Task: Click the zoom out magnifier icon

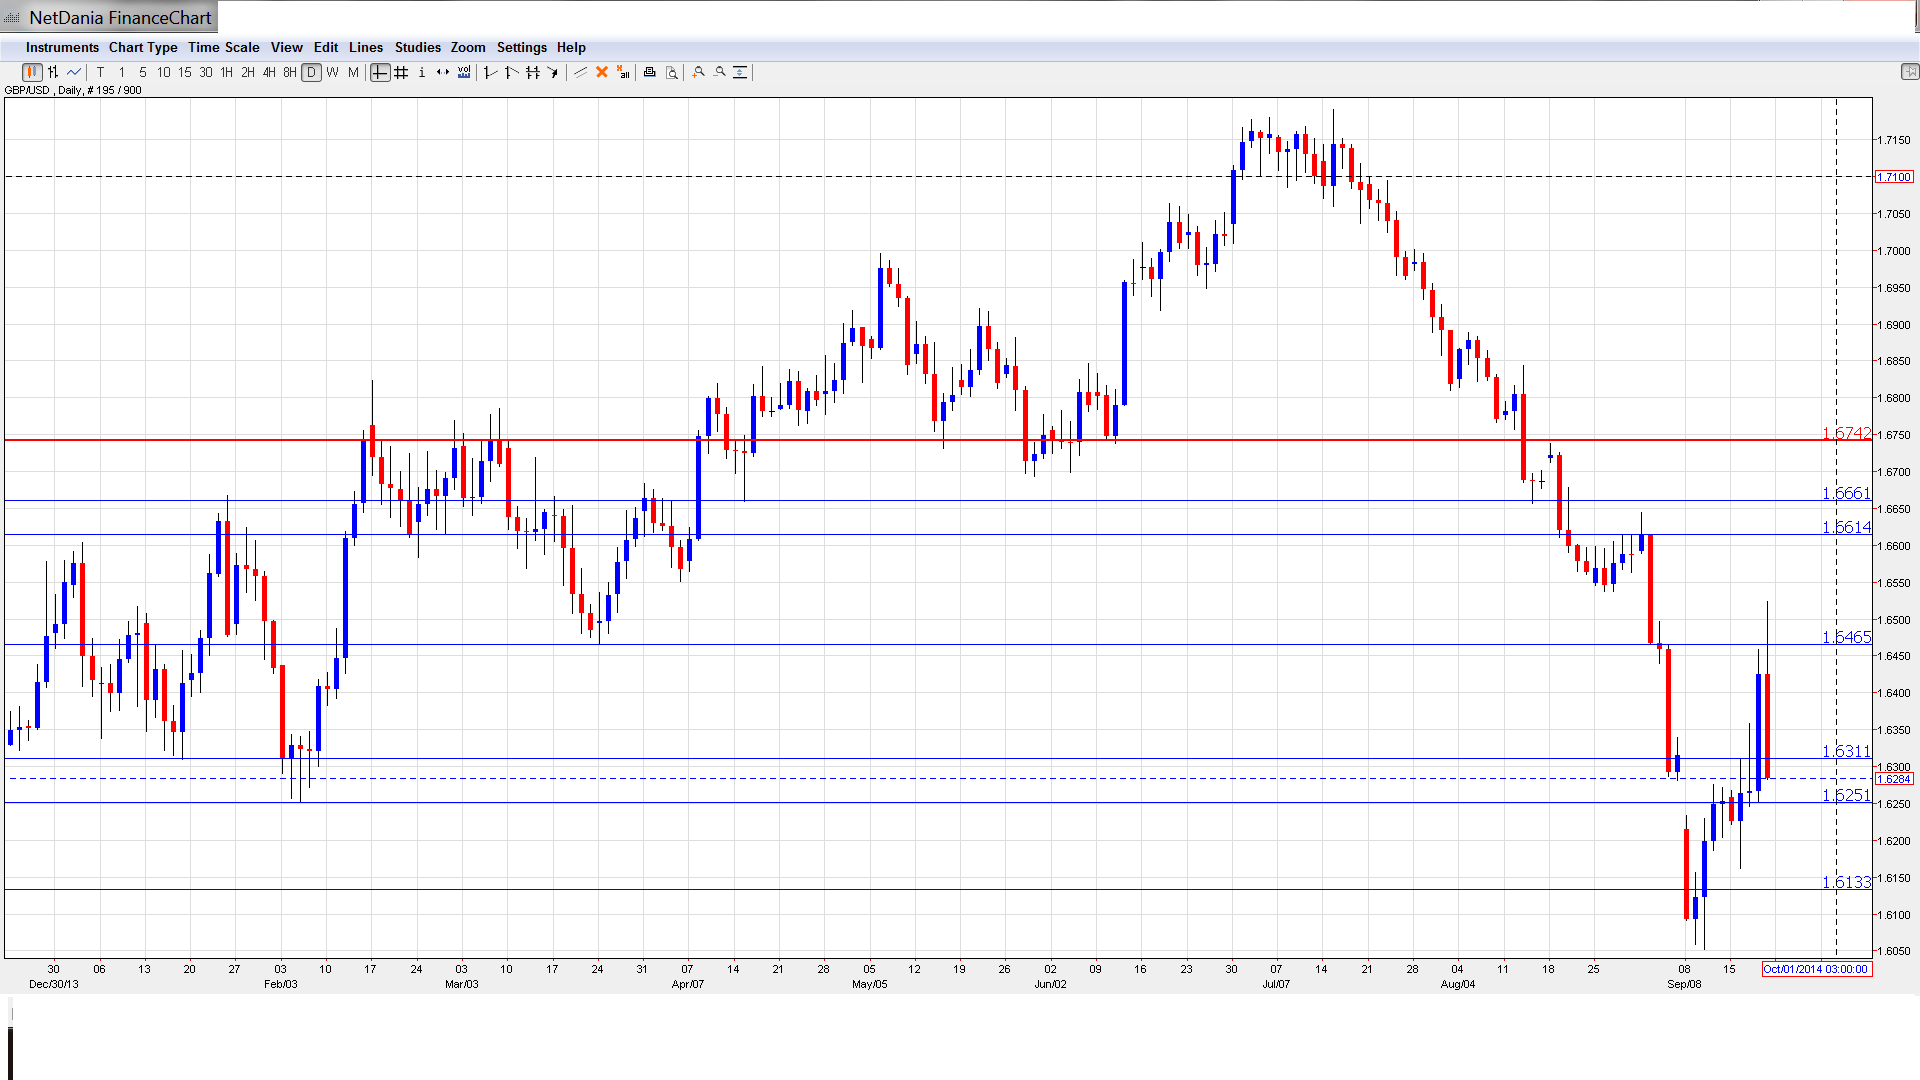Action: pos(720,72)
